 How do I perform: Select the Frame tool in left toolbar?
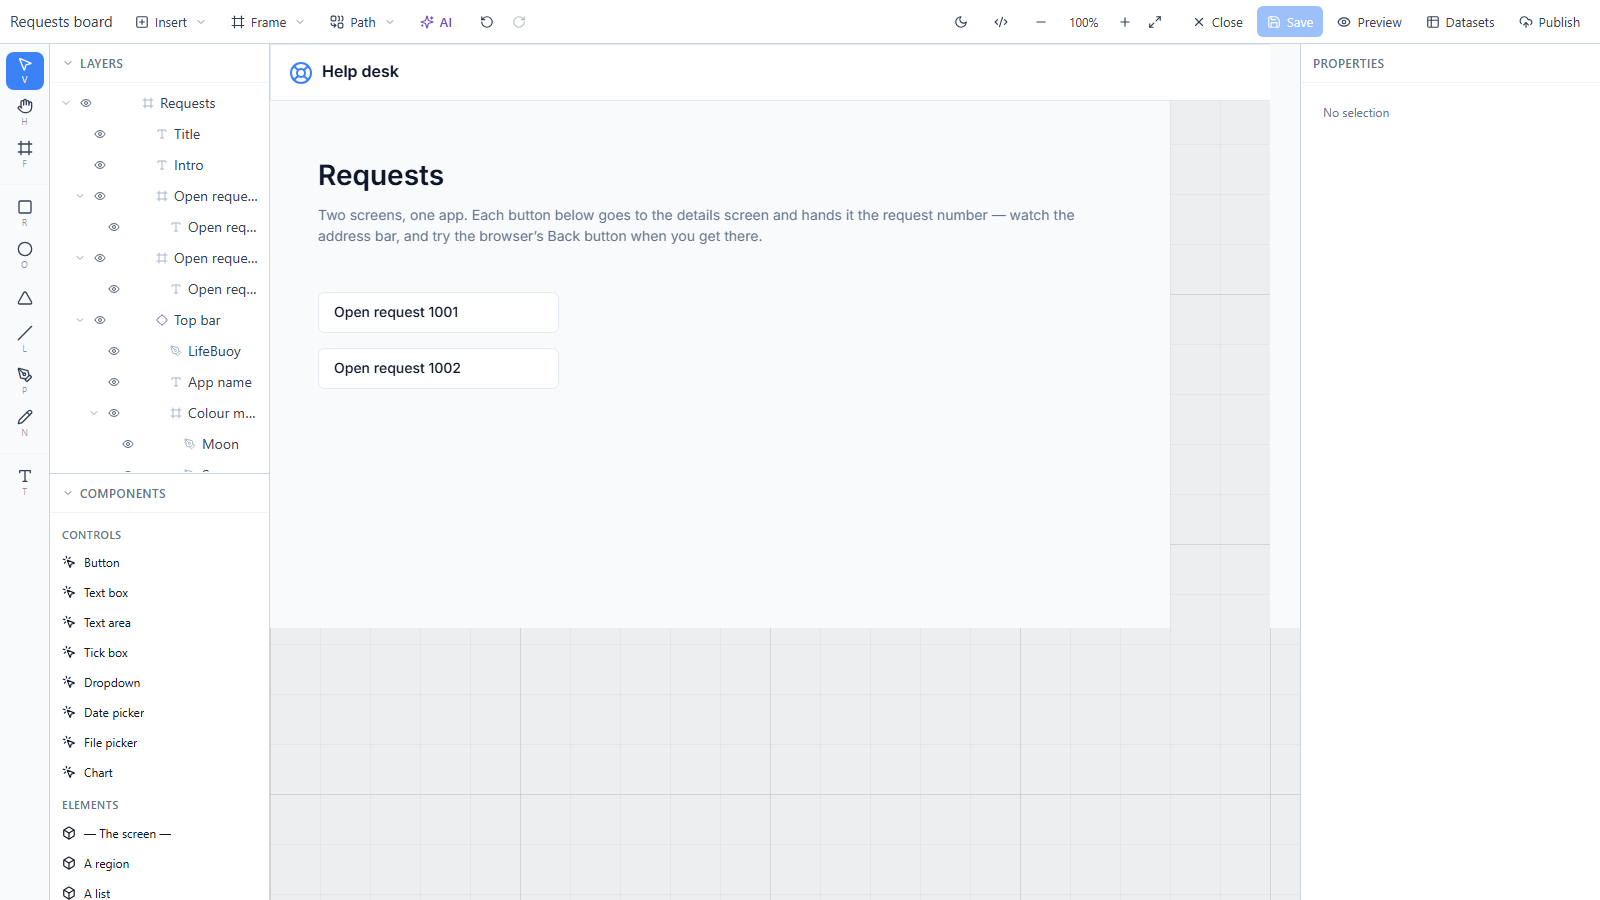(25, 153)
